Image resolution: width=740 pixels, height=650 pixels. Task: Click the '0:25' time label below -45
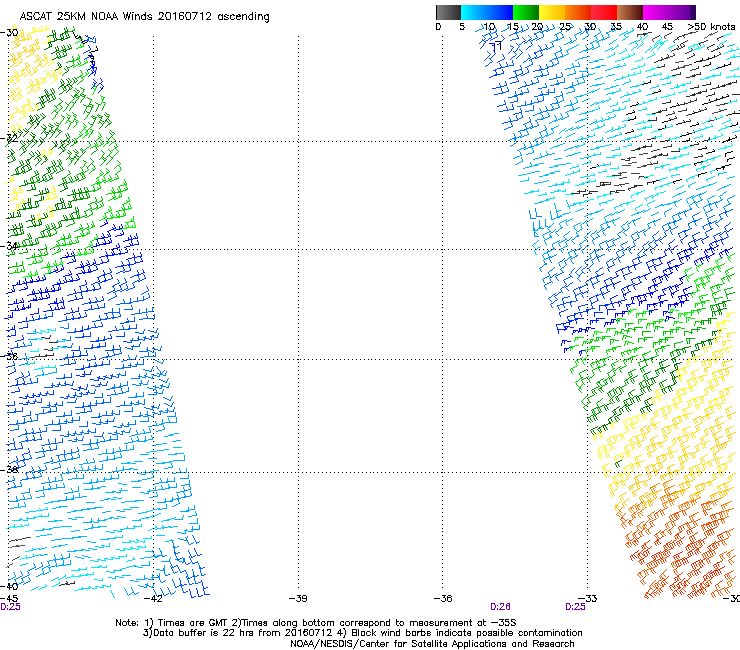tap(10, 607)
